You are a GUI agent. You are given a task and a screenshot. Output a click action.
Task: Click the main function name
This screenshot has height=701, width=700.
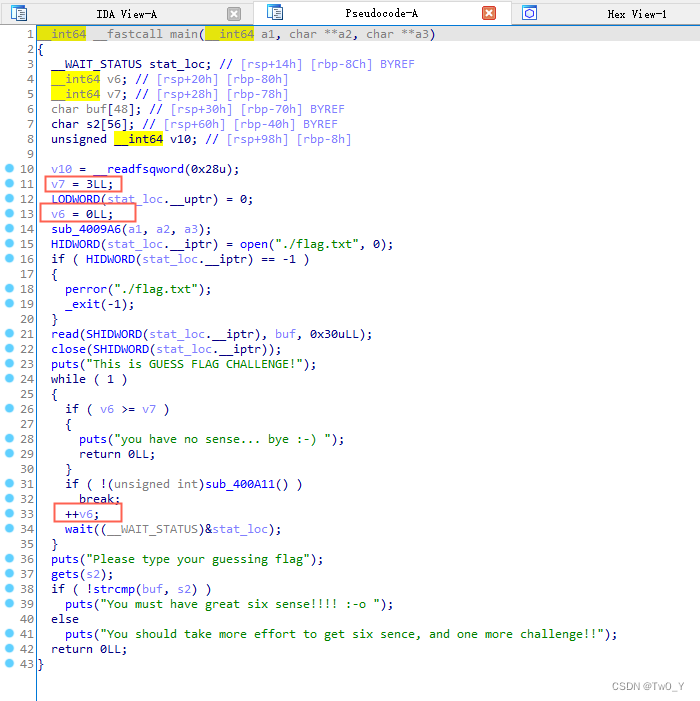[183, 34]
